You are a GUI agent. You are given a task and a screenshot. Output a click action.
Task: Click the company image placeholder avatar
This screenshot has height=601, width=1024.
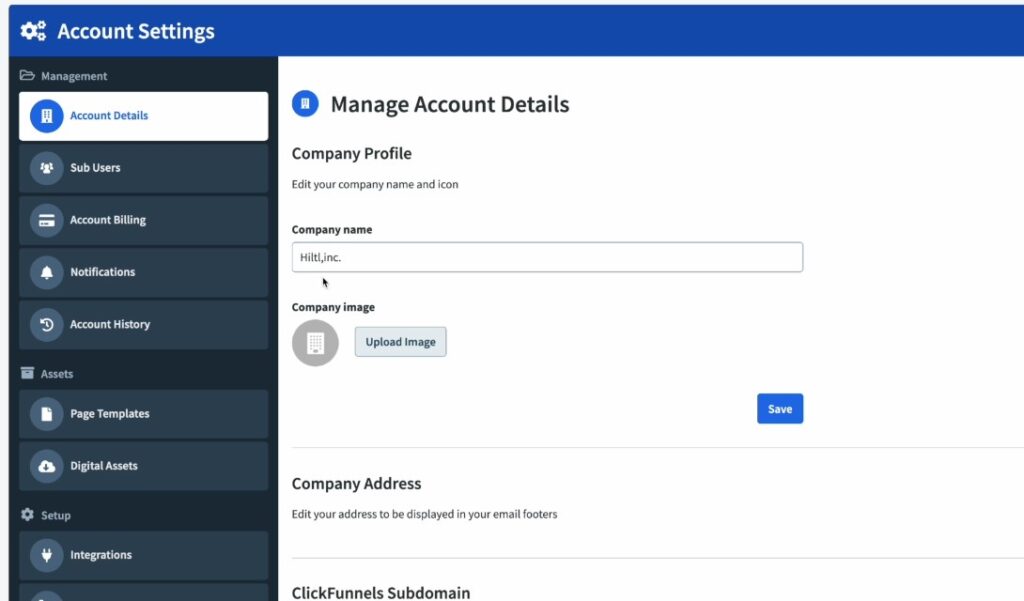pyautogui.click(x=315, y=343)
